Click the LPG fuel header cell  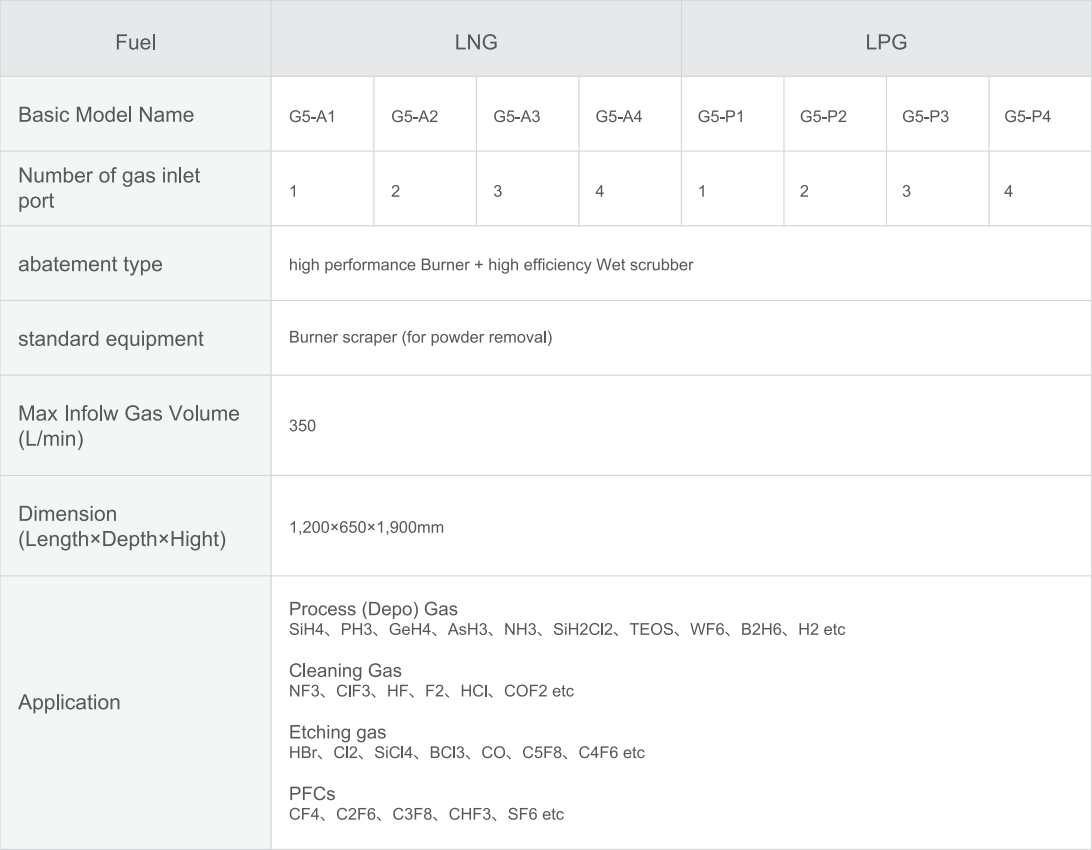(886, 38)
